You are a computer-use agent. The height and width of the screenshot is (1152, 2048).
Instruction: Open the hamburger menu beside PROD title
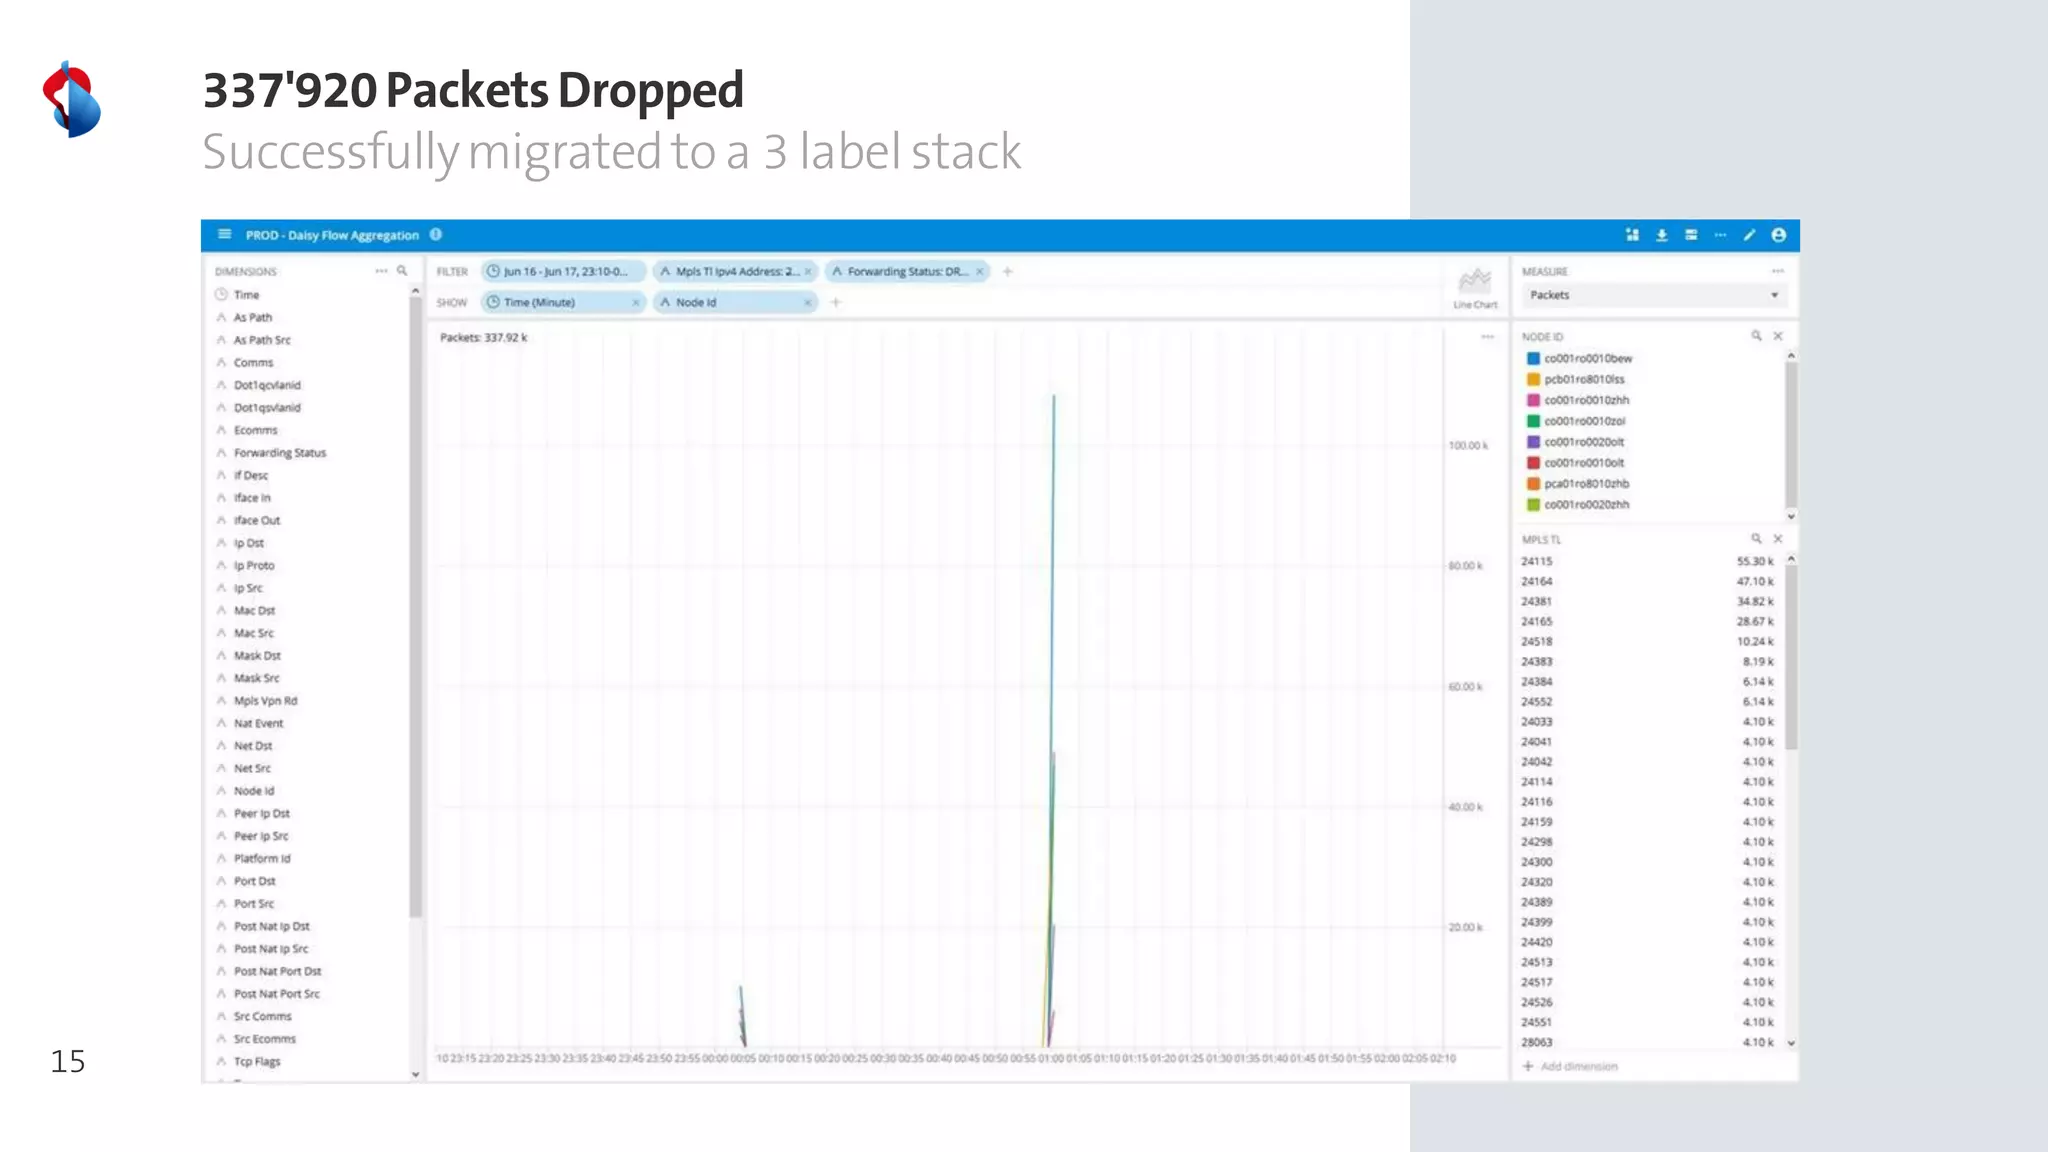pos(225,235)
